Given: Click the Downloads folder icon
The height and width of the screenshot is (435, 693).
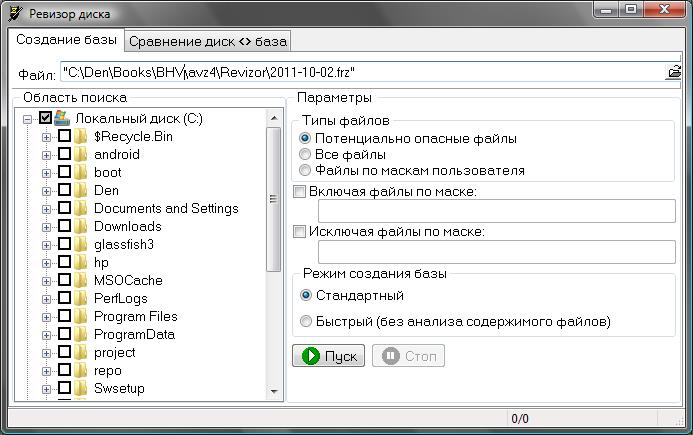Looking at the screenshot, I should click(81, 227).
